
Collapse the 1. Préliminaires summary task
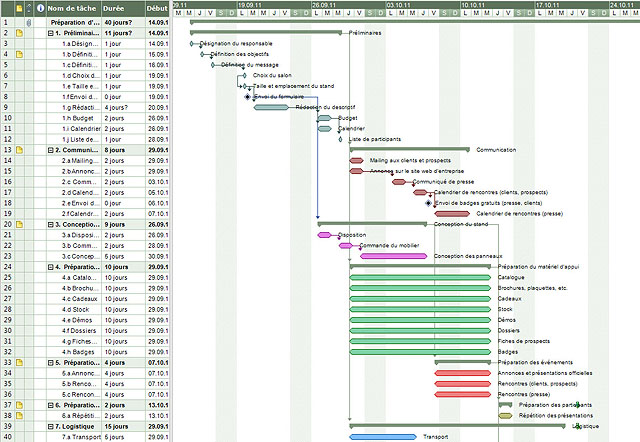(51, 33)
